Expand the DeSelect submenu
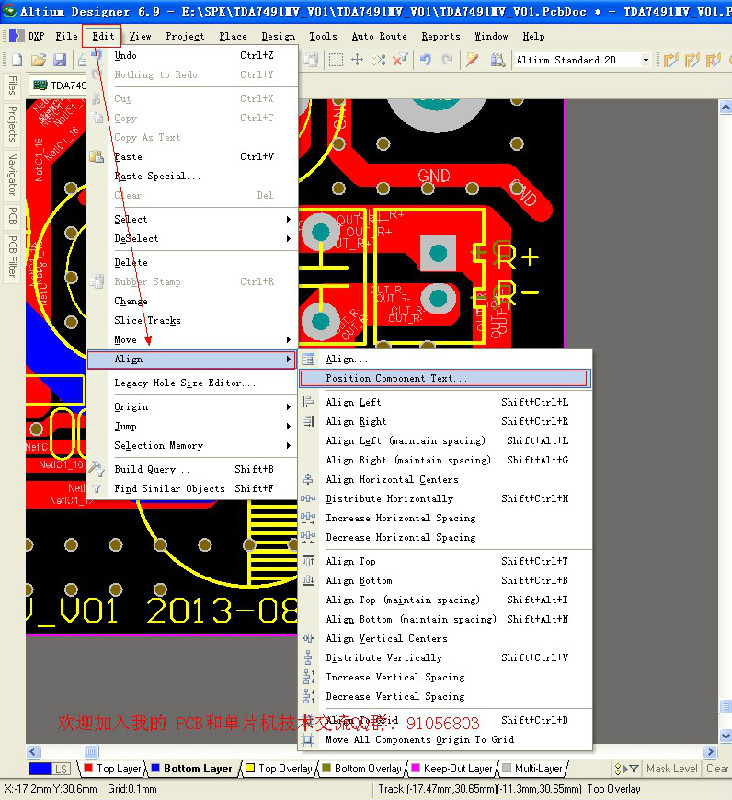 click(192, 238)
